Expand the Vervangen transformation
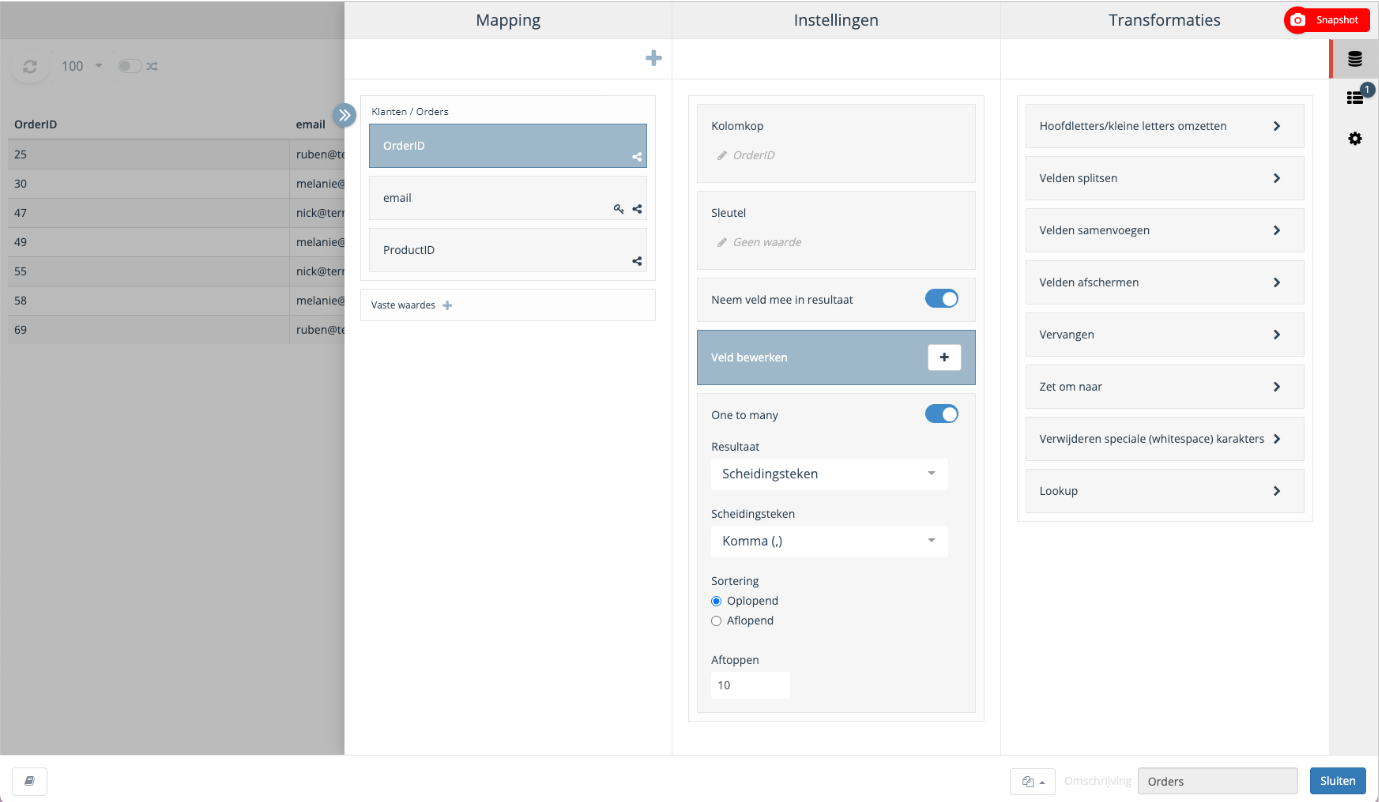The height and width of the screenshot is (802, 1379). click(1165, 334)
